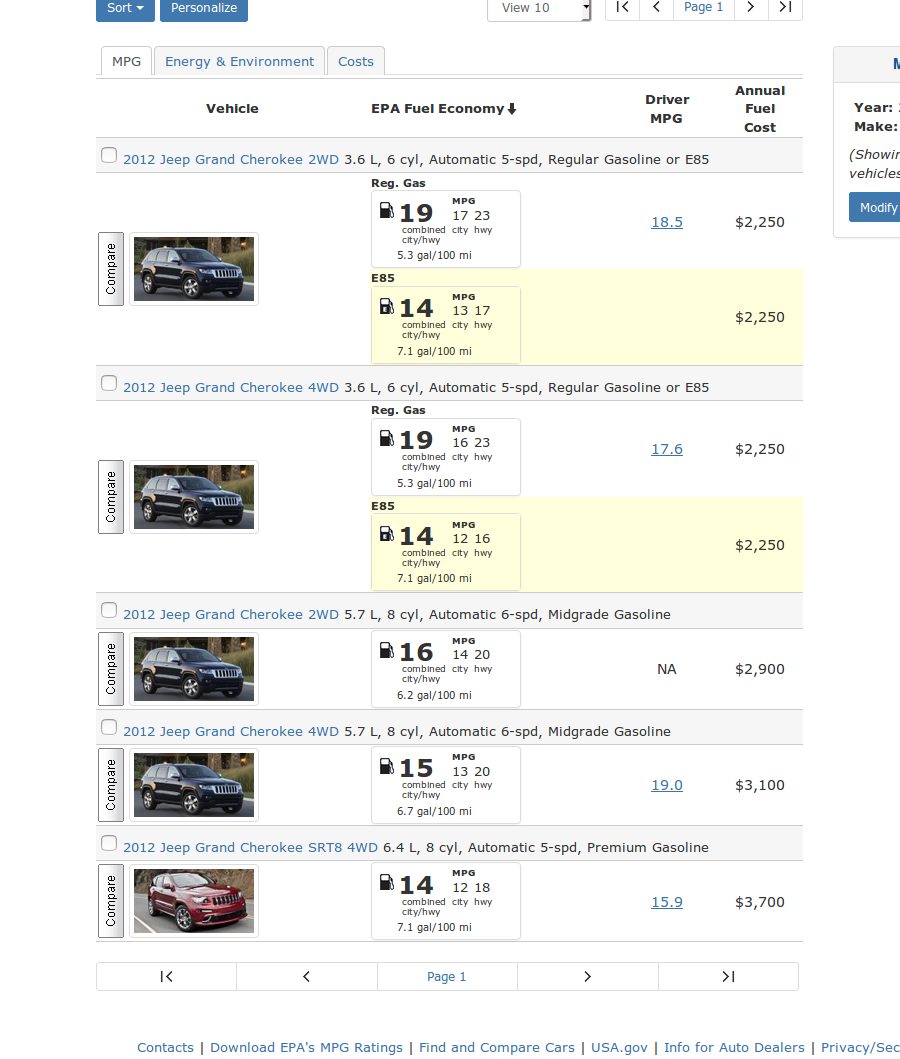The width and height of the screenshot is (900, 1059).
Task: Open 2012 Jeep Grand Cherokee 4WD 3.6 L link
Action: click(x=231, y=388)
